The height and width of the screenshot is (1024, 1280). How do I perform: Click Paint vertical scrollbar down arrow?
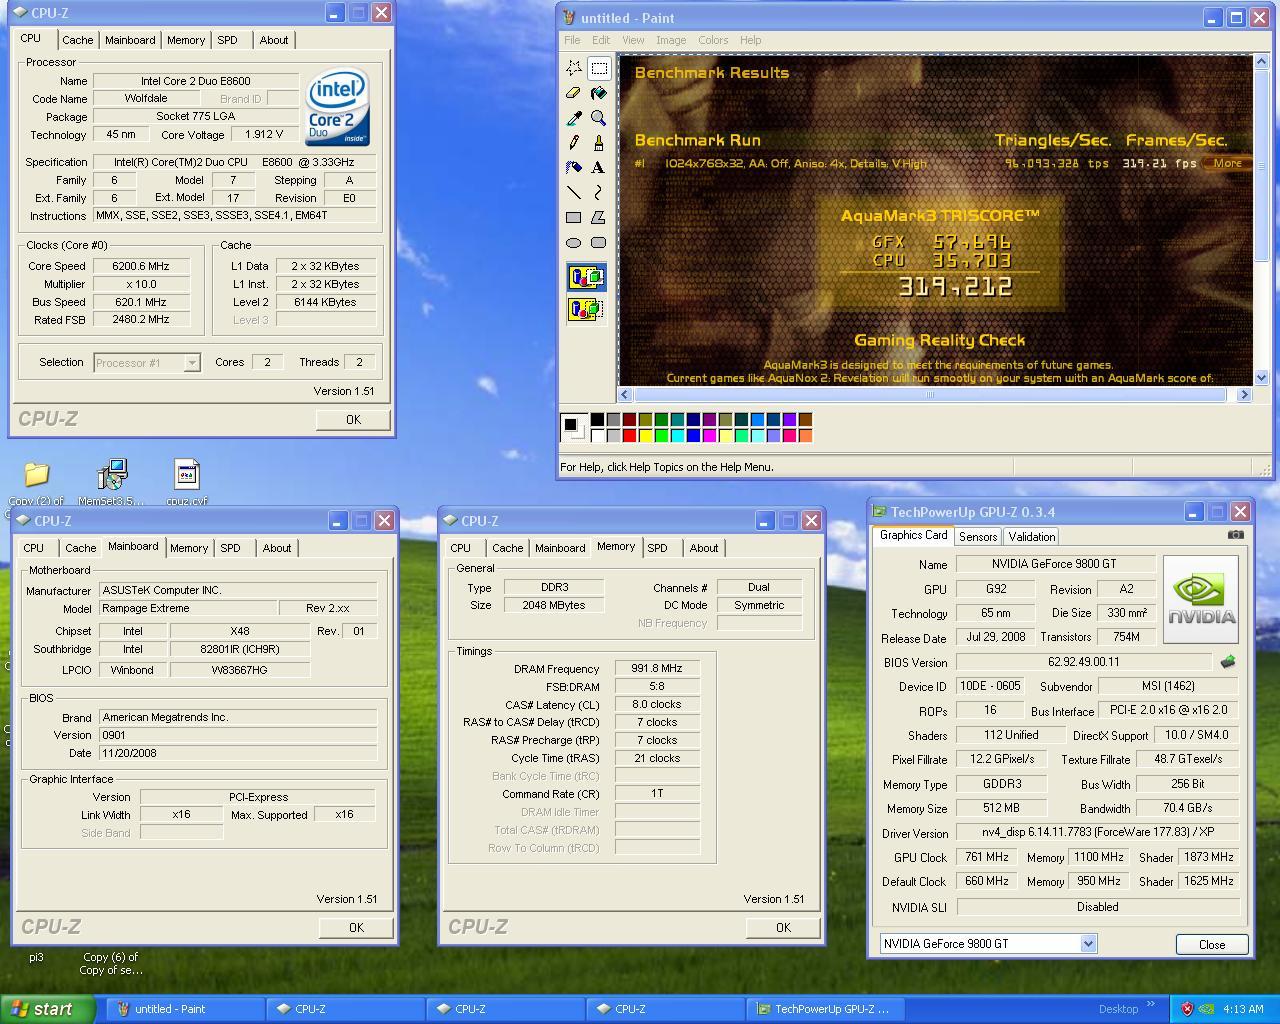pyautogui.click(x=1261, y=377)
